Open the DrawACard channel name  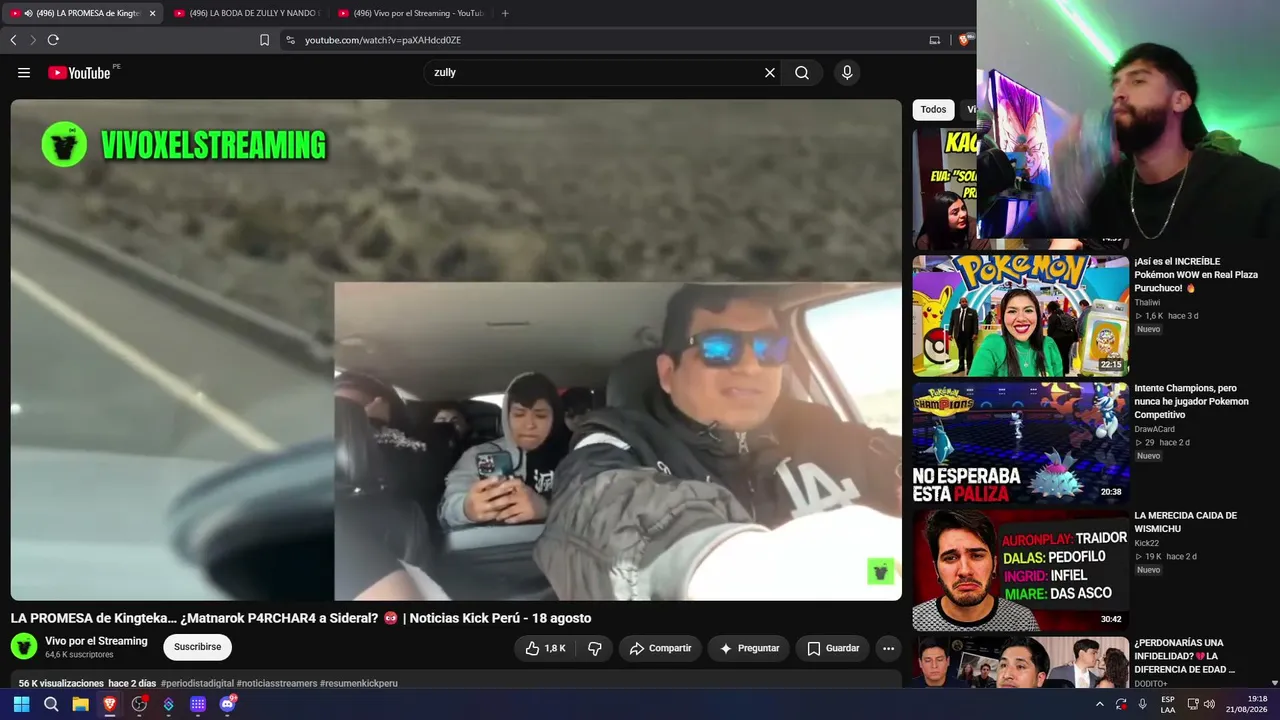click(x=1154, y=429)
